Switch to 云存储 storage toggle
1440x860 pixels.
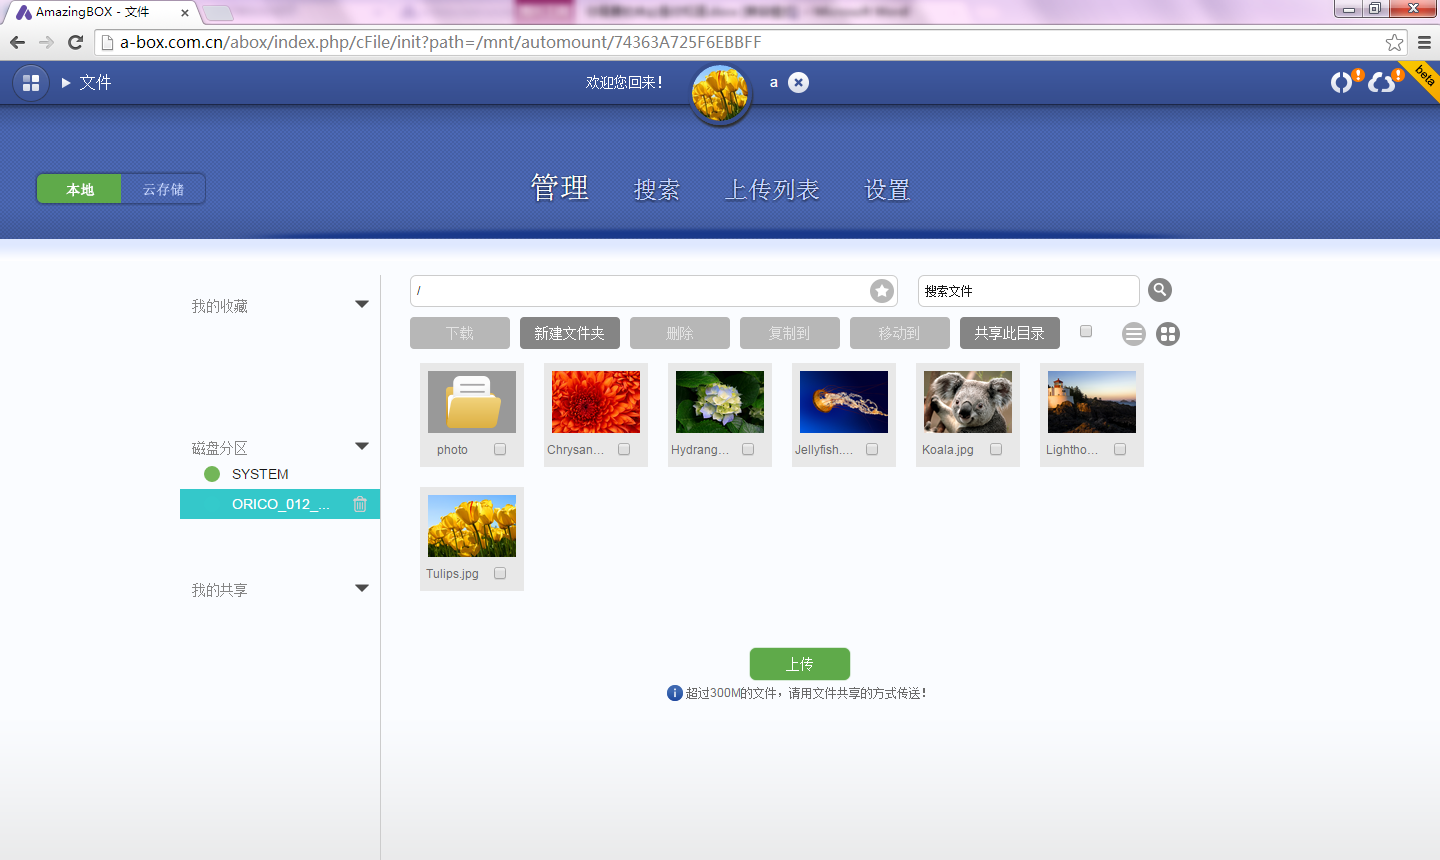click(x=163, y=189)
